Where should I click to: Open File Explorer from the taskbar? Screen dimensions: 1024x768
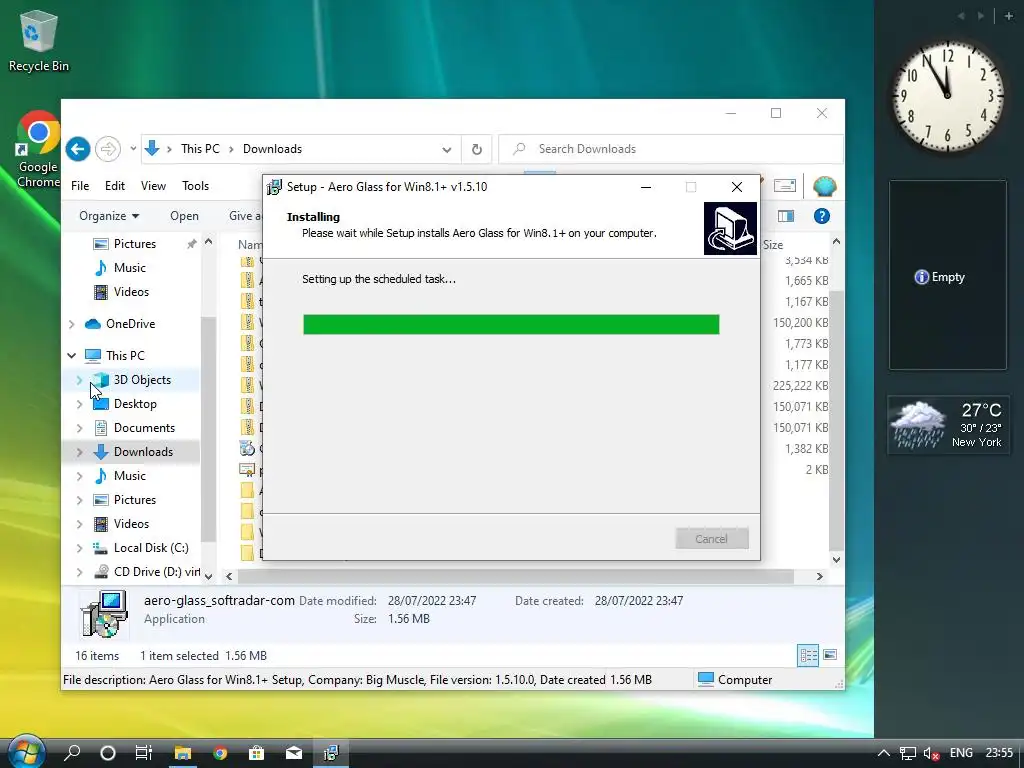click(x=182, y=753)
